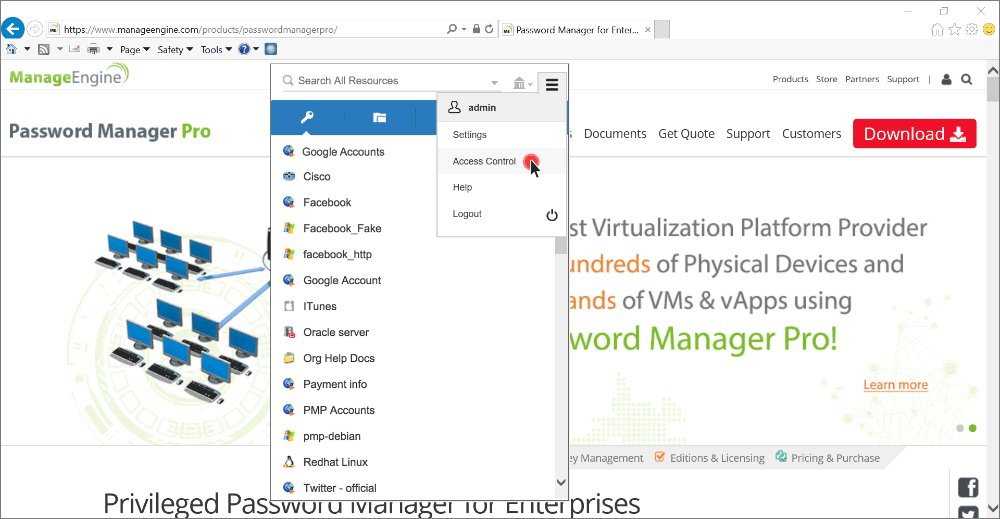
Task: Open the Cisco resource entry
Action: pos(317,177)
